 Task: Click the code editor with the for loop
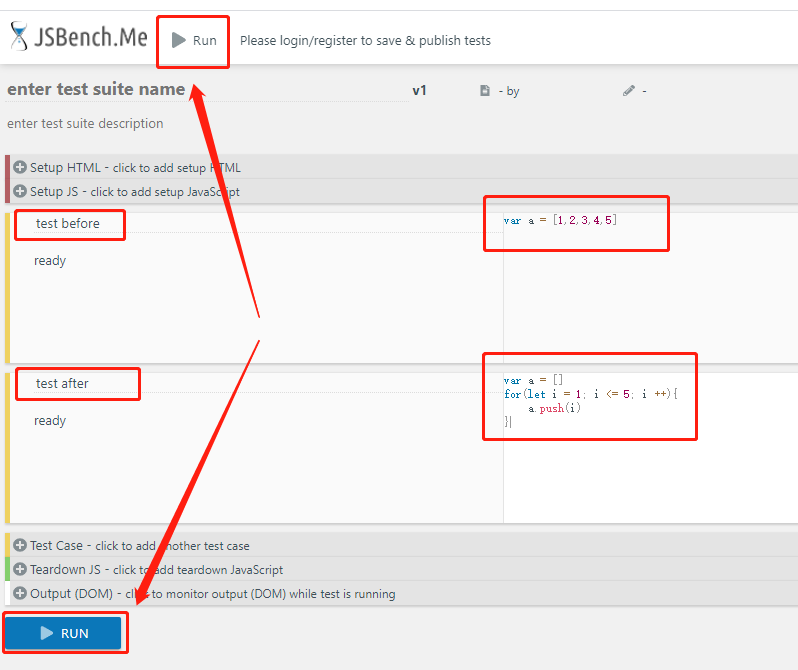coord(650,448)
